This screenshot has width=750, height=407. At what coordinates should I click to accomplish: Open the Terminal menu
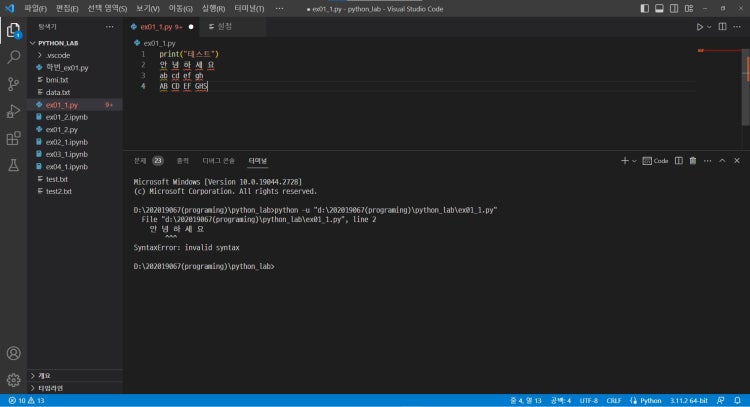click(249, 9)
